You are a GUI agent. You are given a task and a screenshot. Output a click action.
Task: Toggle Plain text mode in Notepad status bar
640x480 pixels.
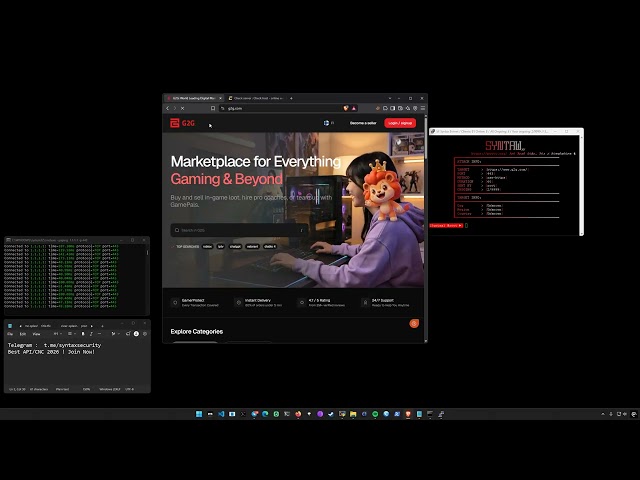(x=62, y=389)
